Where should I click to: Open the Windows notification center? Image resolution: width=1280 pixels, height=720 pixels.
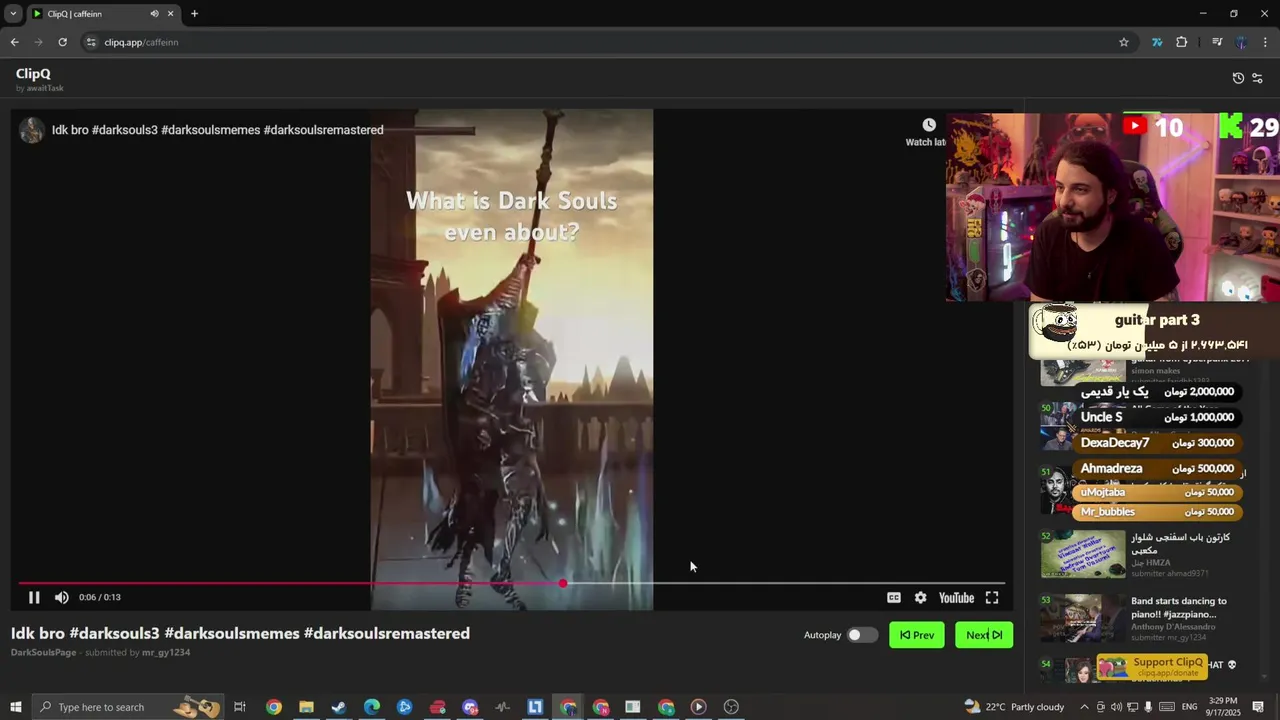pyautogui.click(x=1258, y=707)
